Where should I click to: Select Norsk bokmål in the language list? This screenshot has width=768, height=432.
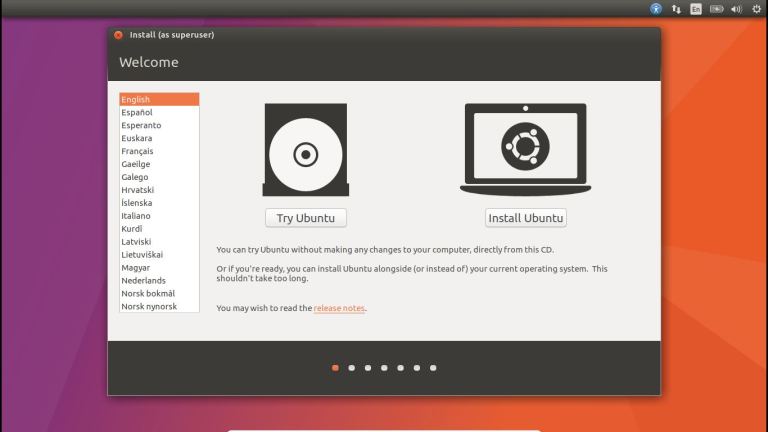pyautogui.click(x=159, y=293)
